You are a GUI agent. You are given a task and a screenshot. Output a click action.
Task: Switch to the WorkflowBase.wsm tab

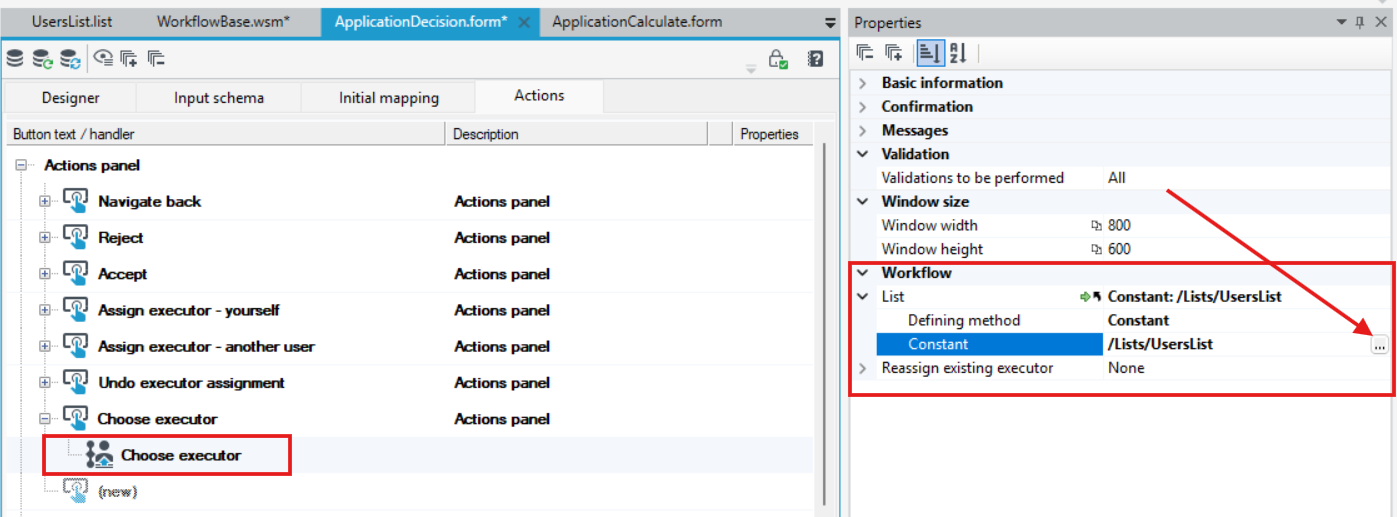coord(223,22)
